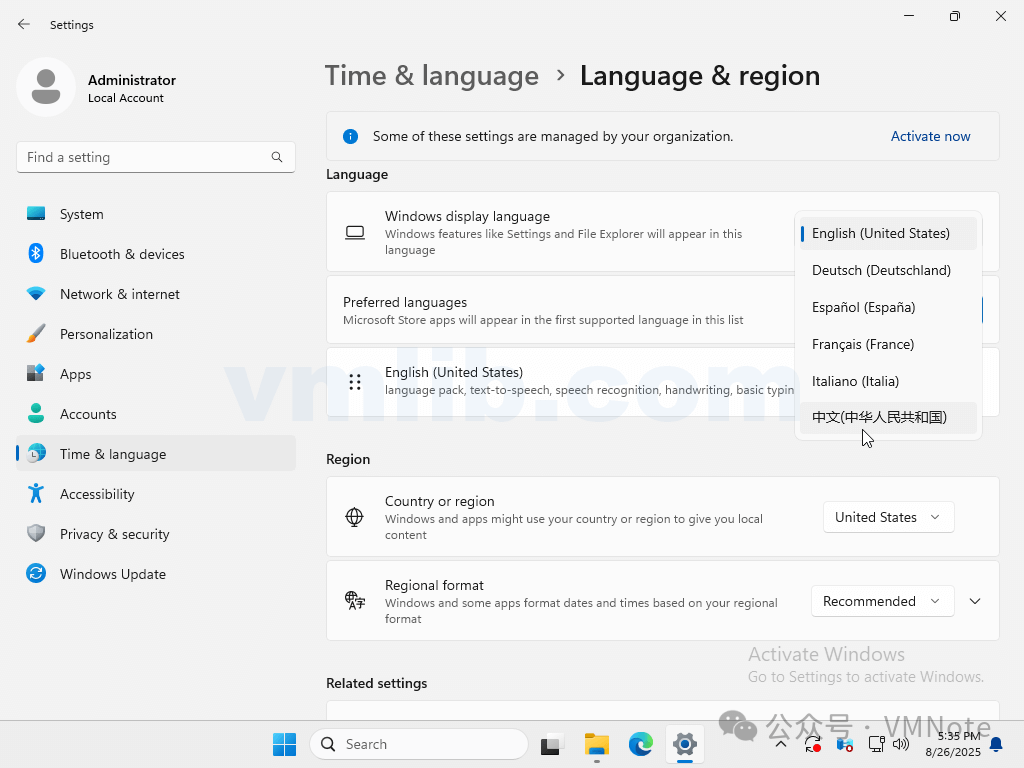
Task: Open File Explorer from the taskbar
Action: 597,744
